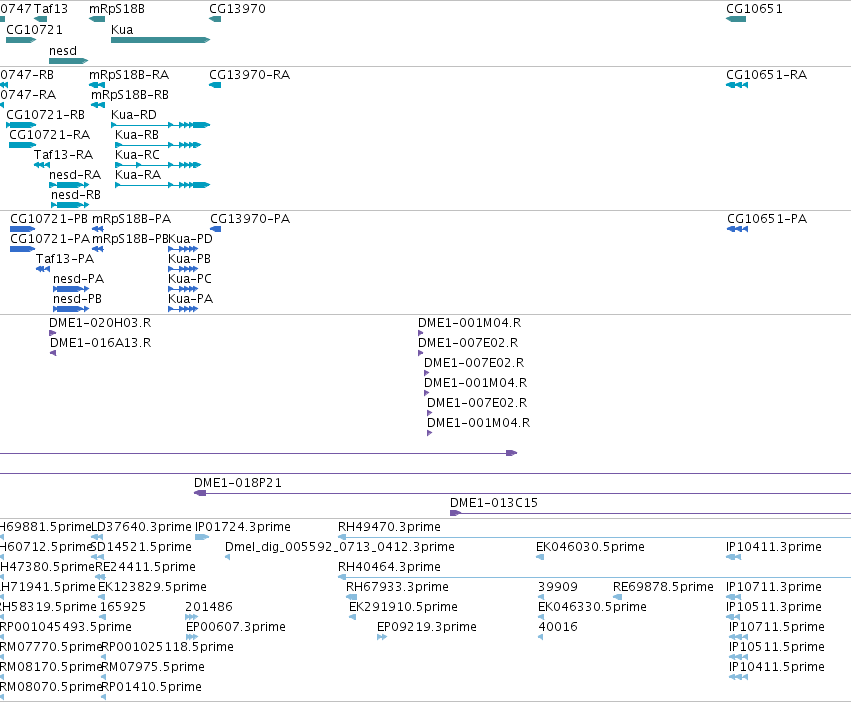This screenshot has width=851, height=702.
Task: Click the DME1-020H03.R BAC end label
Action: pyautogui.click(x=100, y=323)
